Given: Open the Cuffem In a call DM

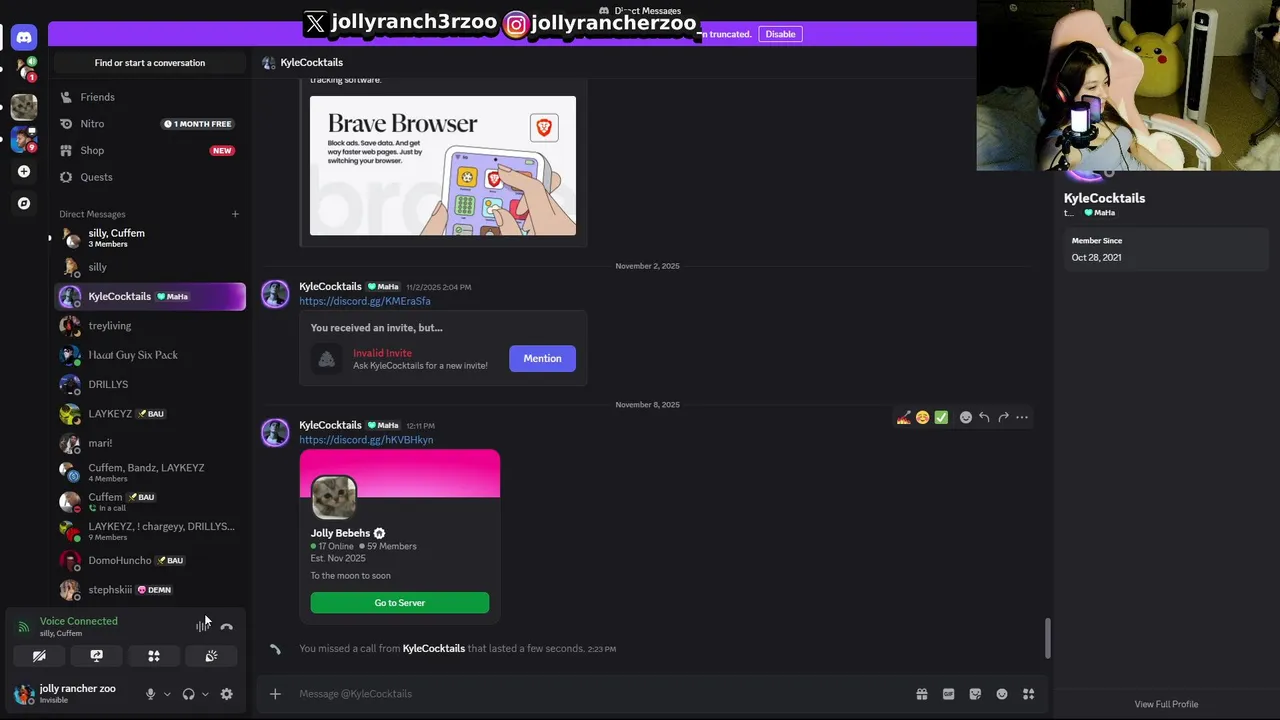Looking at the screenshot, I should pyautogui.click(x=150, y=502).
